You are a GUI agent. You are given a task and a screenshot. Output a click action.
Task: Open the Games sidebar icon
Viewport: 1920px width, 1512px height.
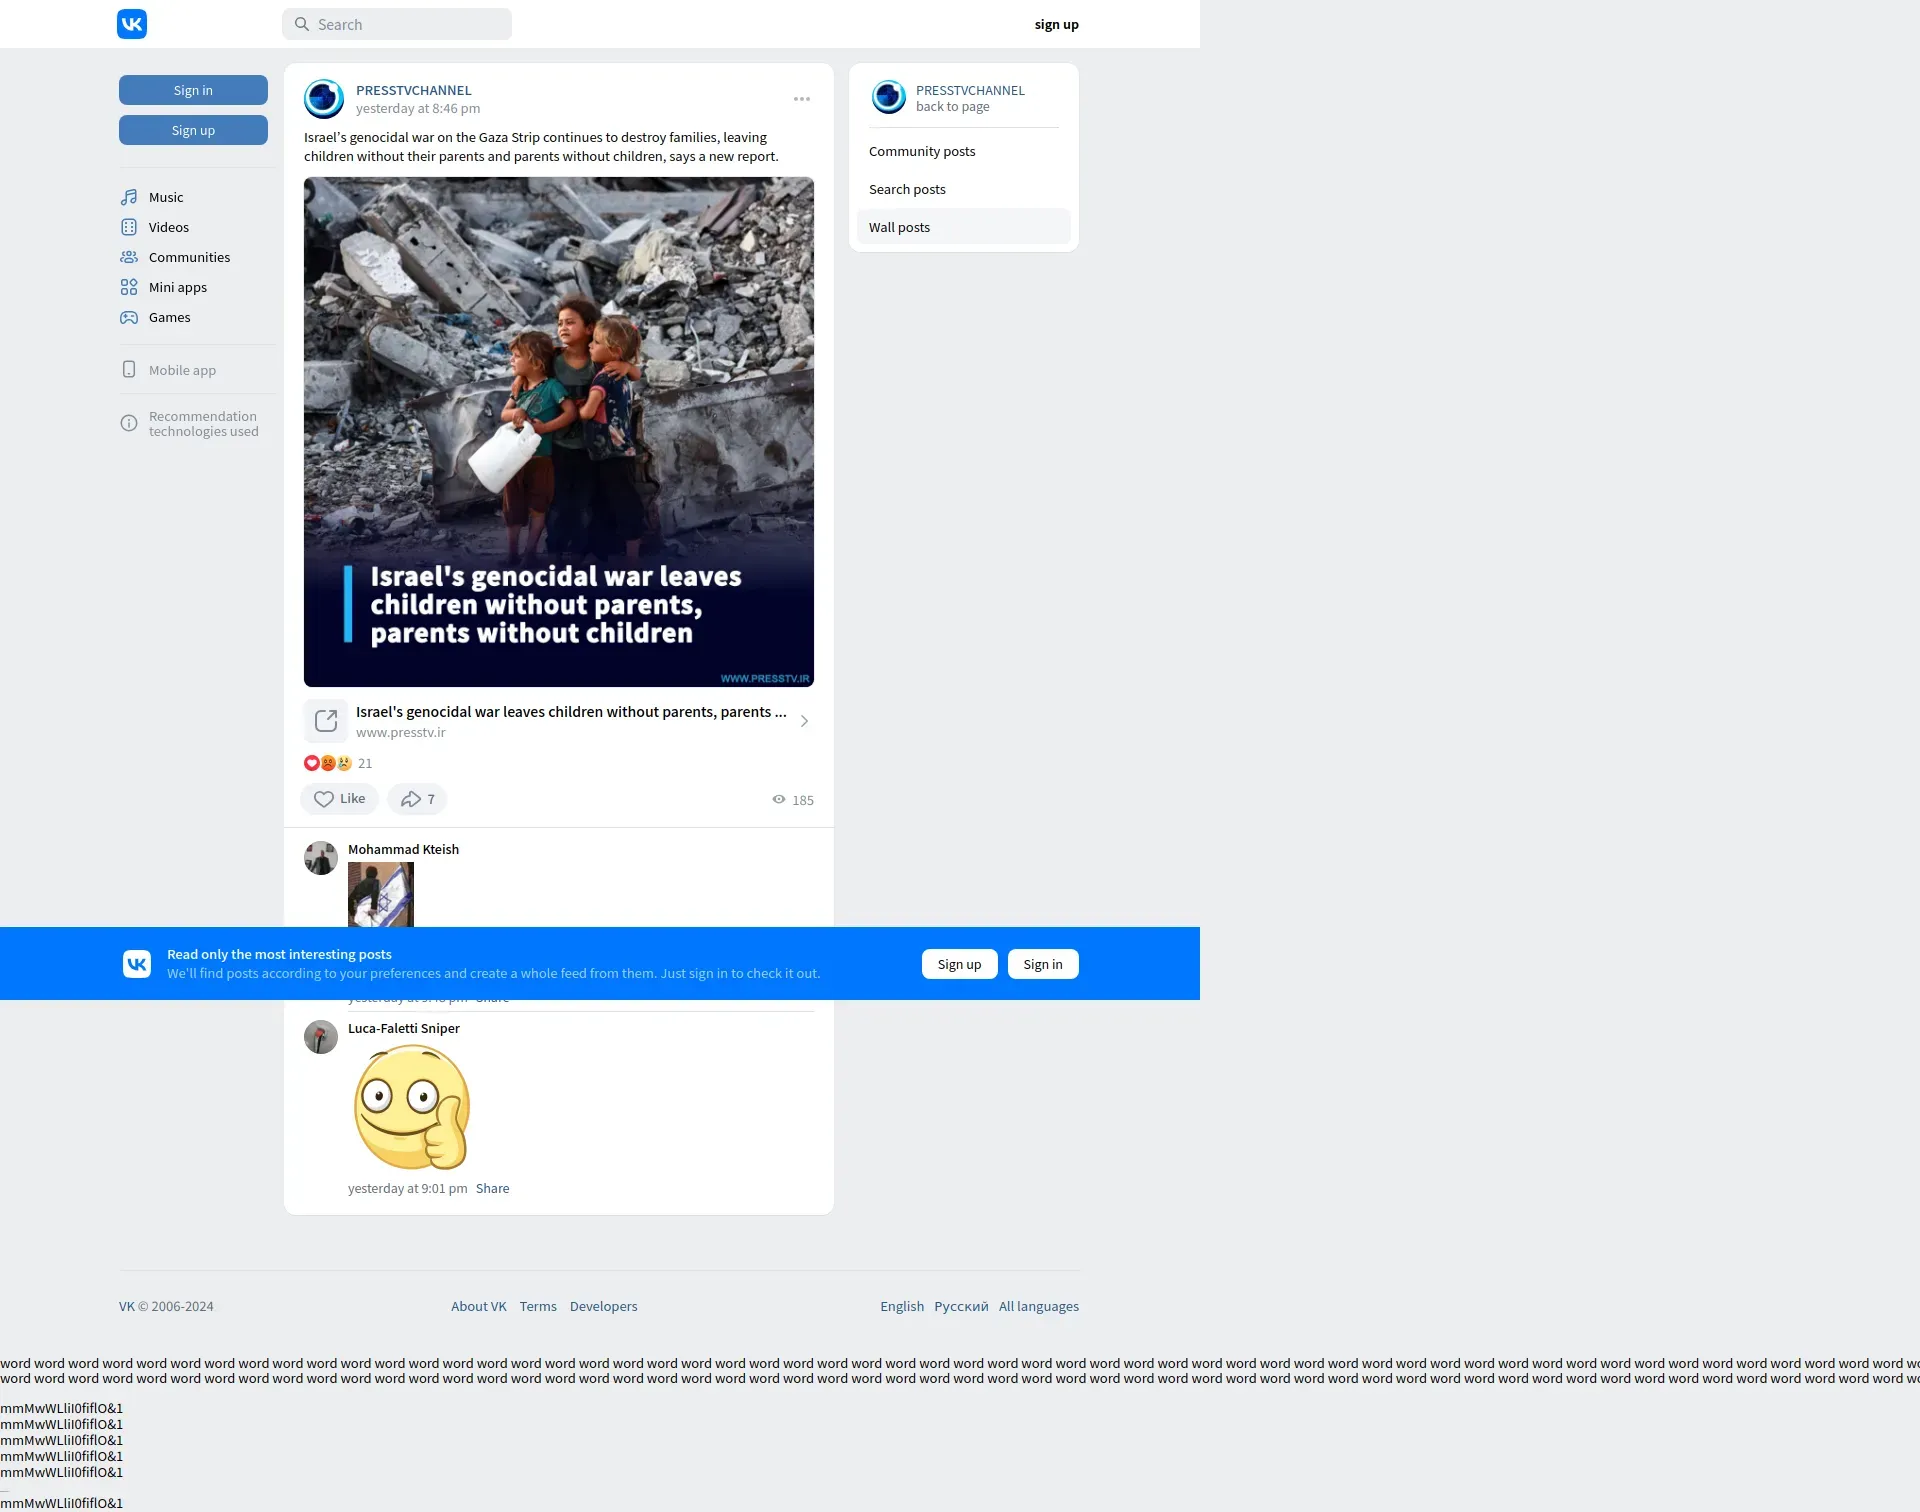click(x=129, y=317)
